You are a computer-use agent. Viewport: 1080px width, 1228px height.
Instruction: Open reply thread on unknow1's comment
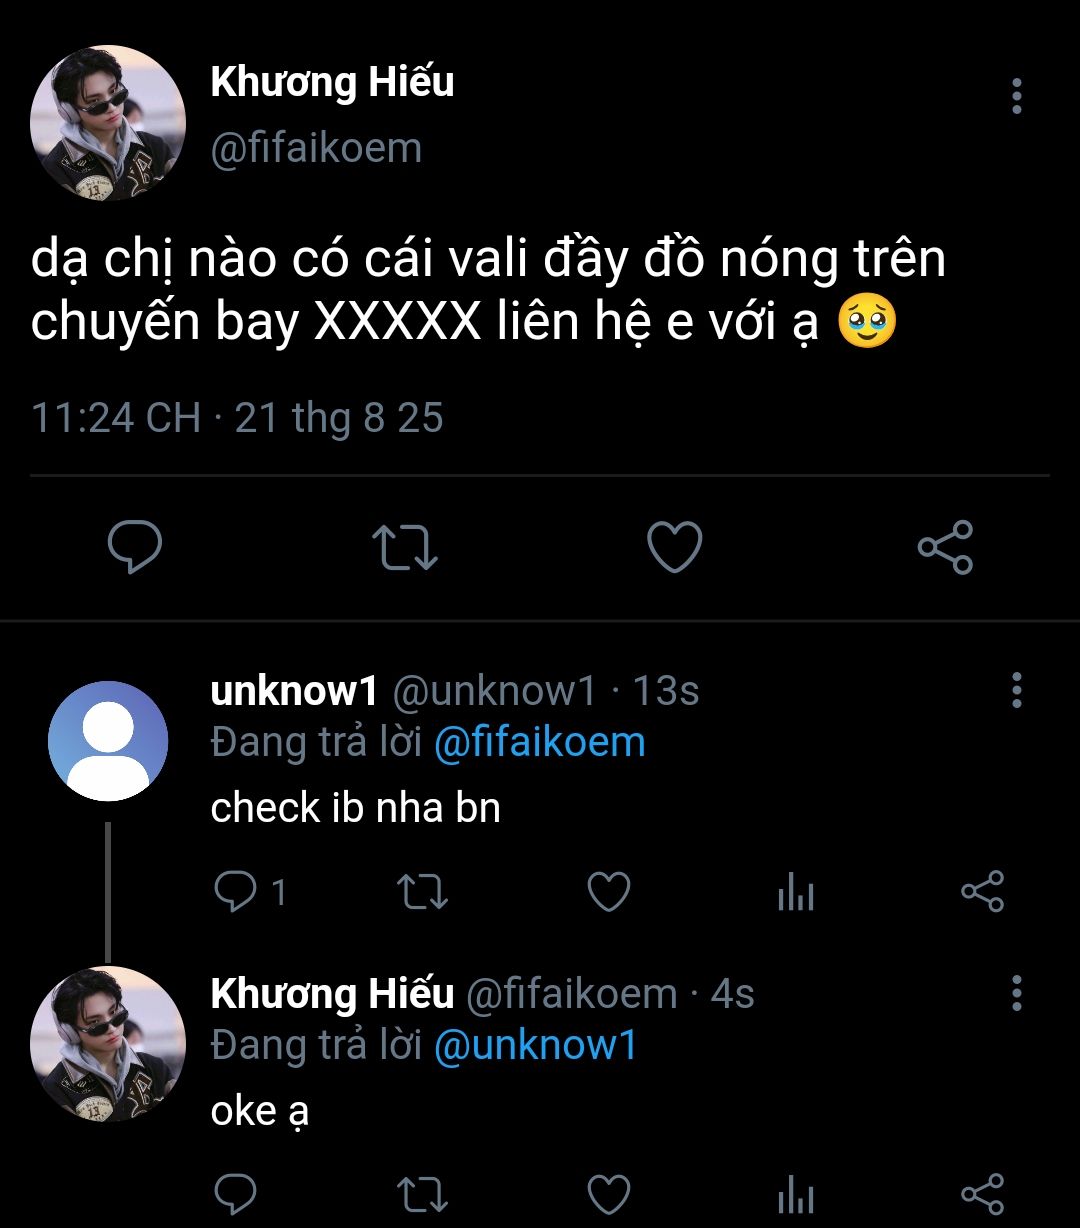pyautogui.click(x=236, y=892)
